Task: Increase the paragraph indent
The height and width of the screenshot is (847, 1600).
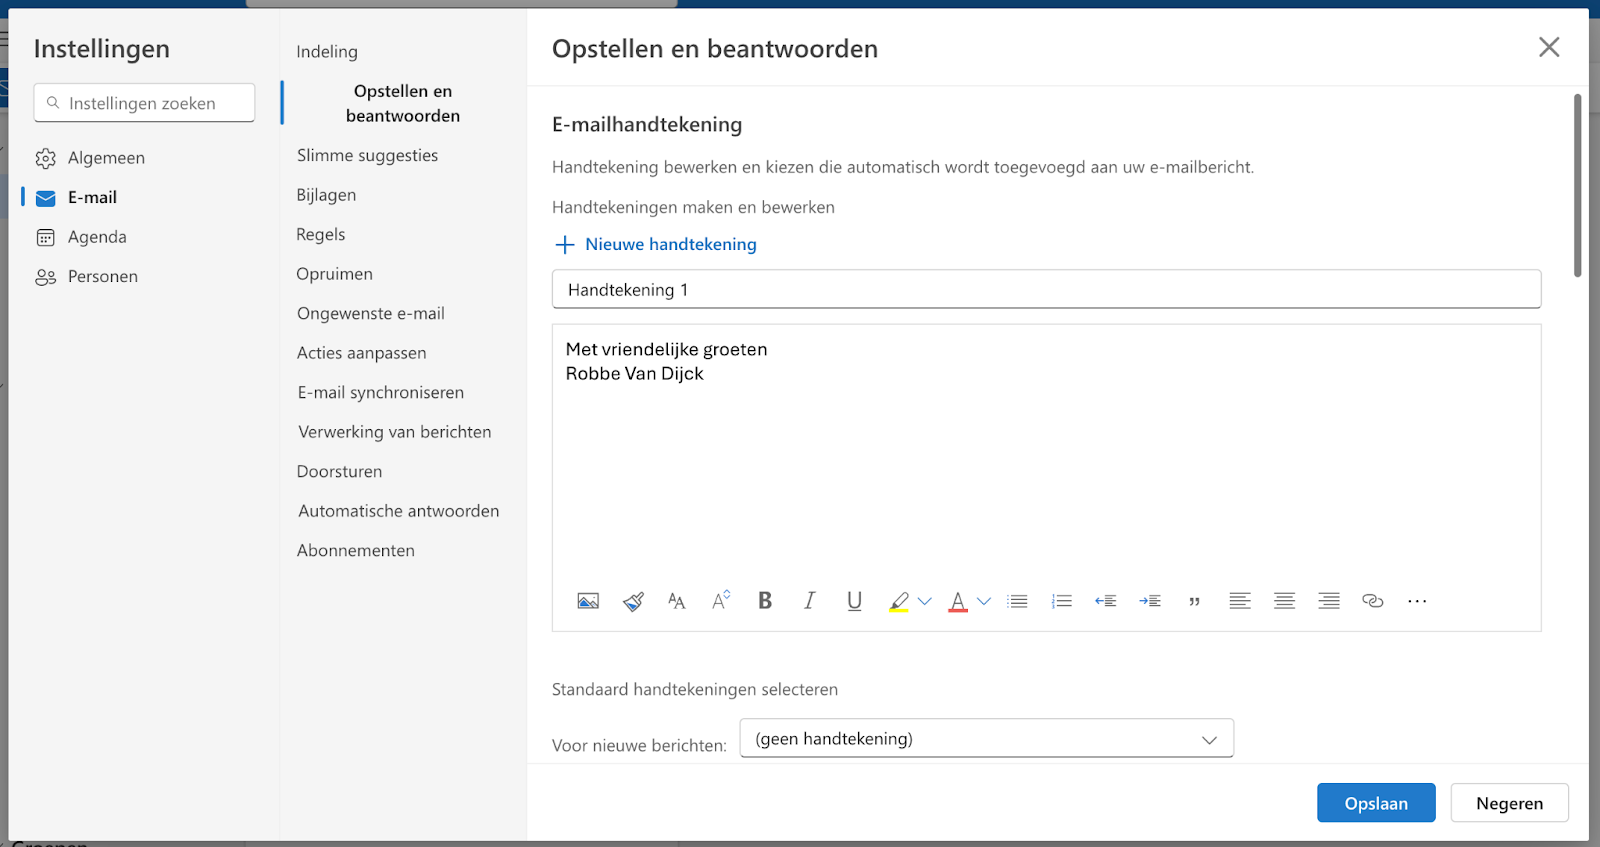Action: coord(1150,601)
